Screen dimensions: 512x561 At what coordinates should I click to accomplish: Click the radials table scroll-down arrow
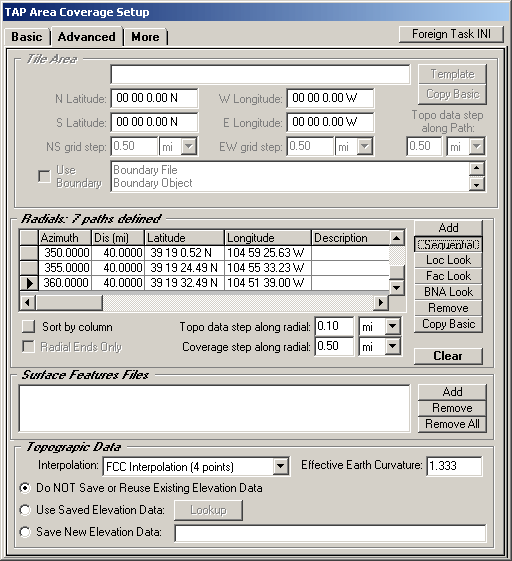[397, 288]
